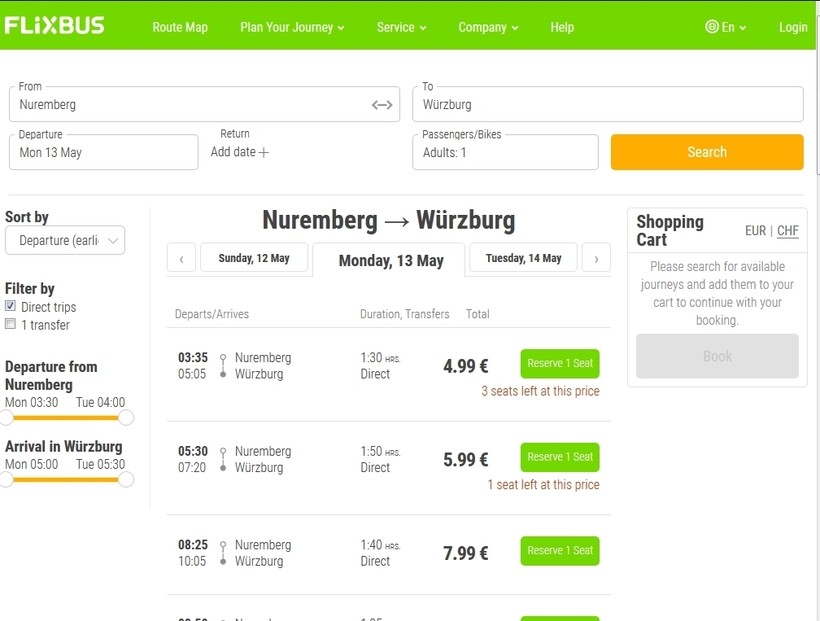Open the Sort by dropdown
Screen dimensions: 820x621
65,241
